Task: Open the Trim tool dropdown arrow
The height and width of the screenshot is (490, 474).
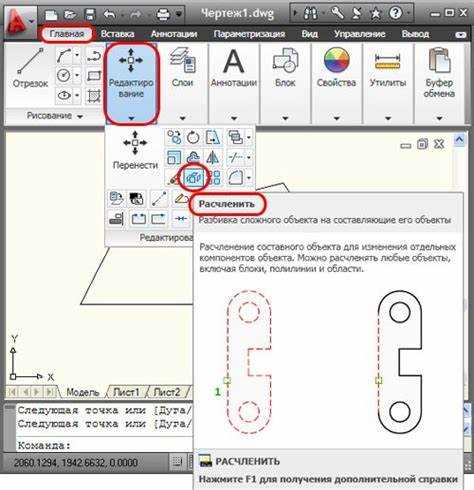Action: (249, 157)
